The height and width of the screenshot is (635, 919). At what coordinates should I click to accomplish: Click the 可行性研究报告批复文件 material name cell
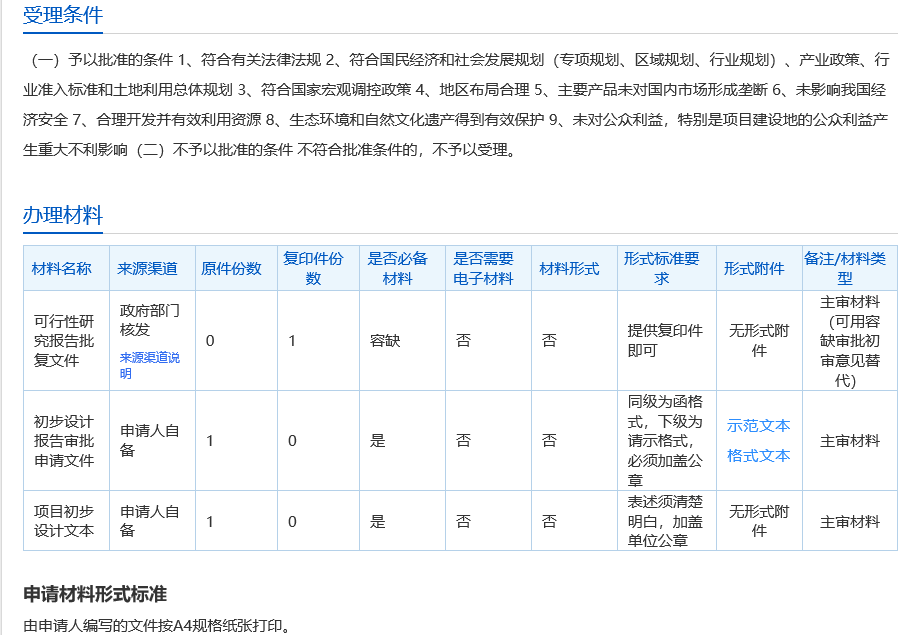64,340
